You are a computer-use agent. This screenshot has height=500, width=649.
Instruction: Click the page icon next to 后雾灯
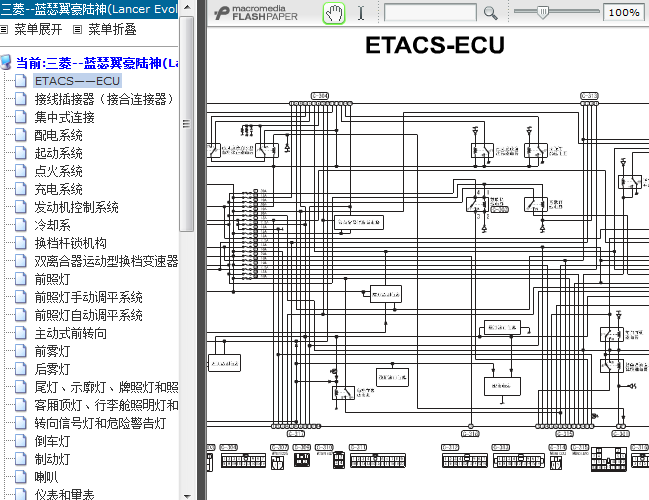point(21,369)
